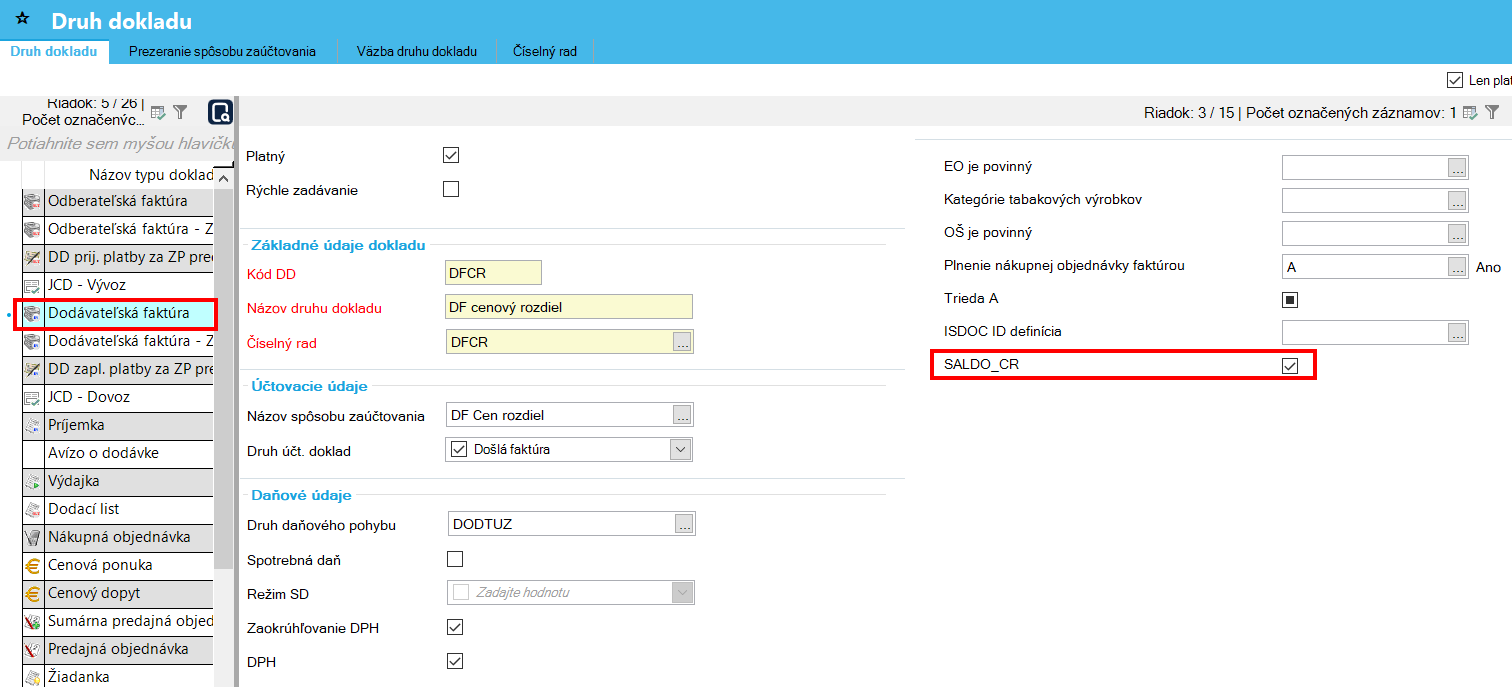Open filter funnel icon in left list header
This screenshot has height=687, width=1512.
click(180, 112)
